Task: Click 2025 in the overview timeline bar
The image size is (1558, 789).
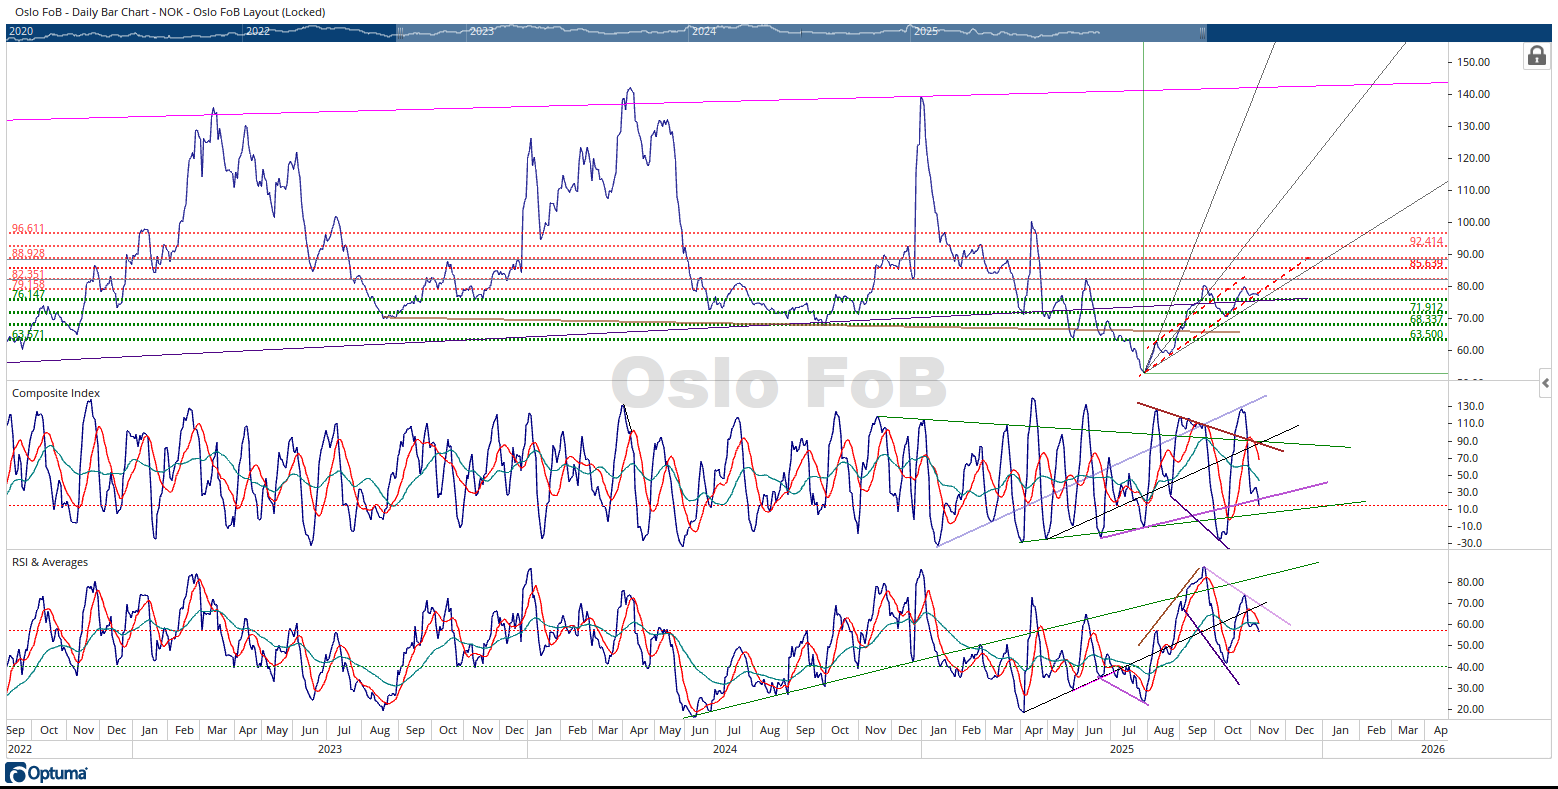Action: tap(926, 32)
